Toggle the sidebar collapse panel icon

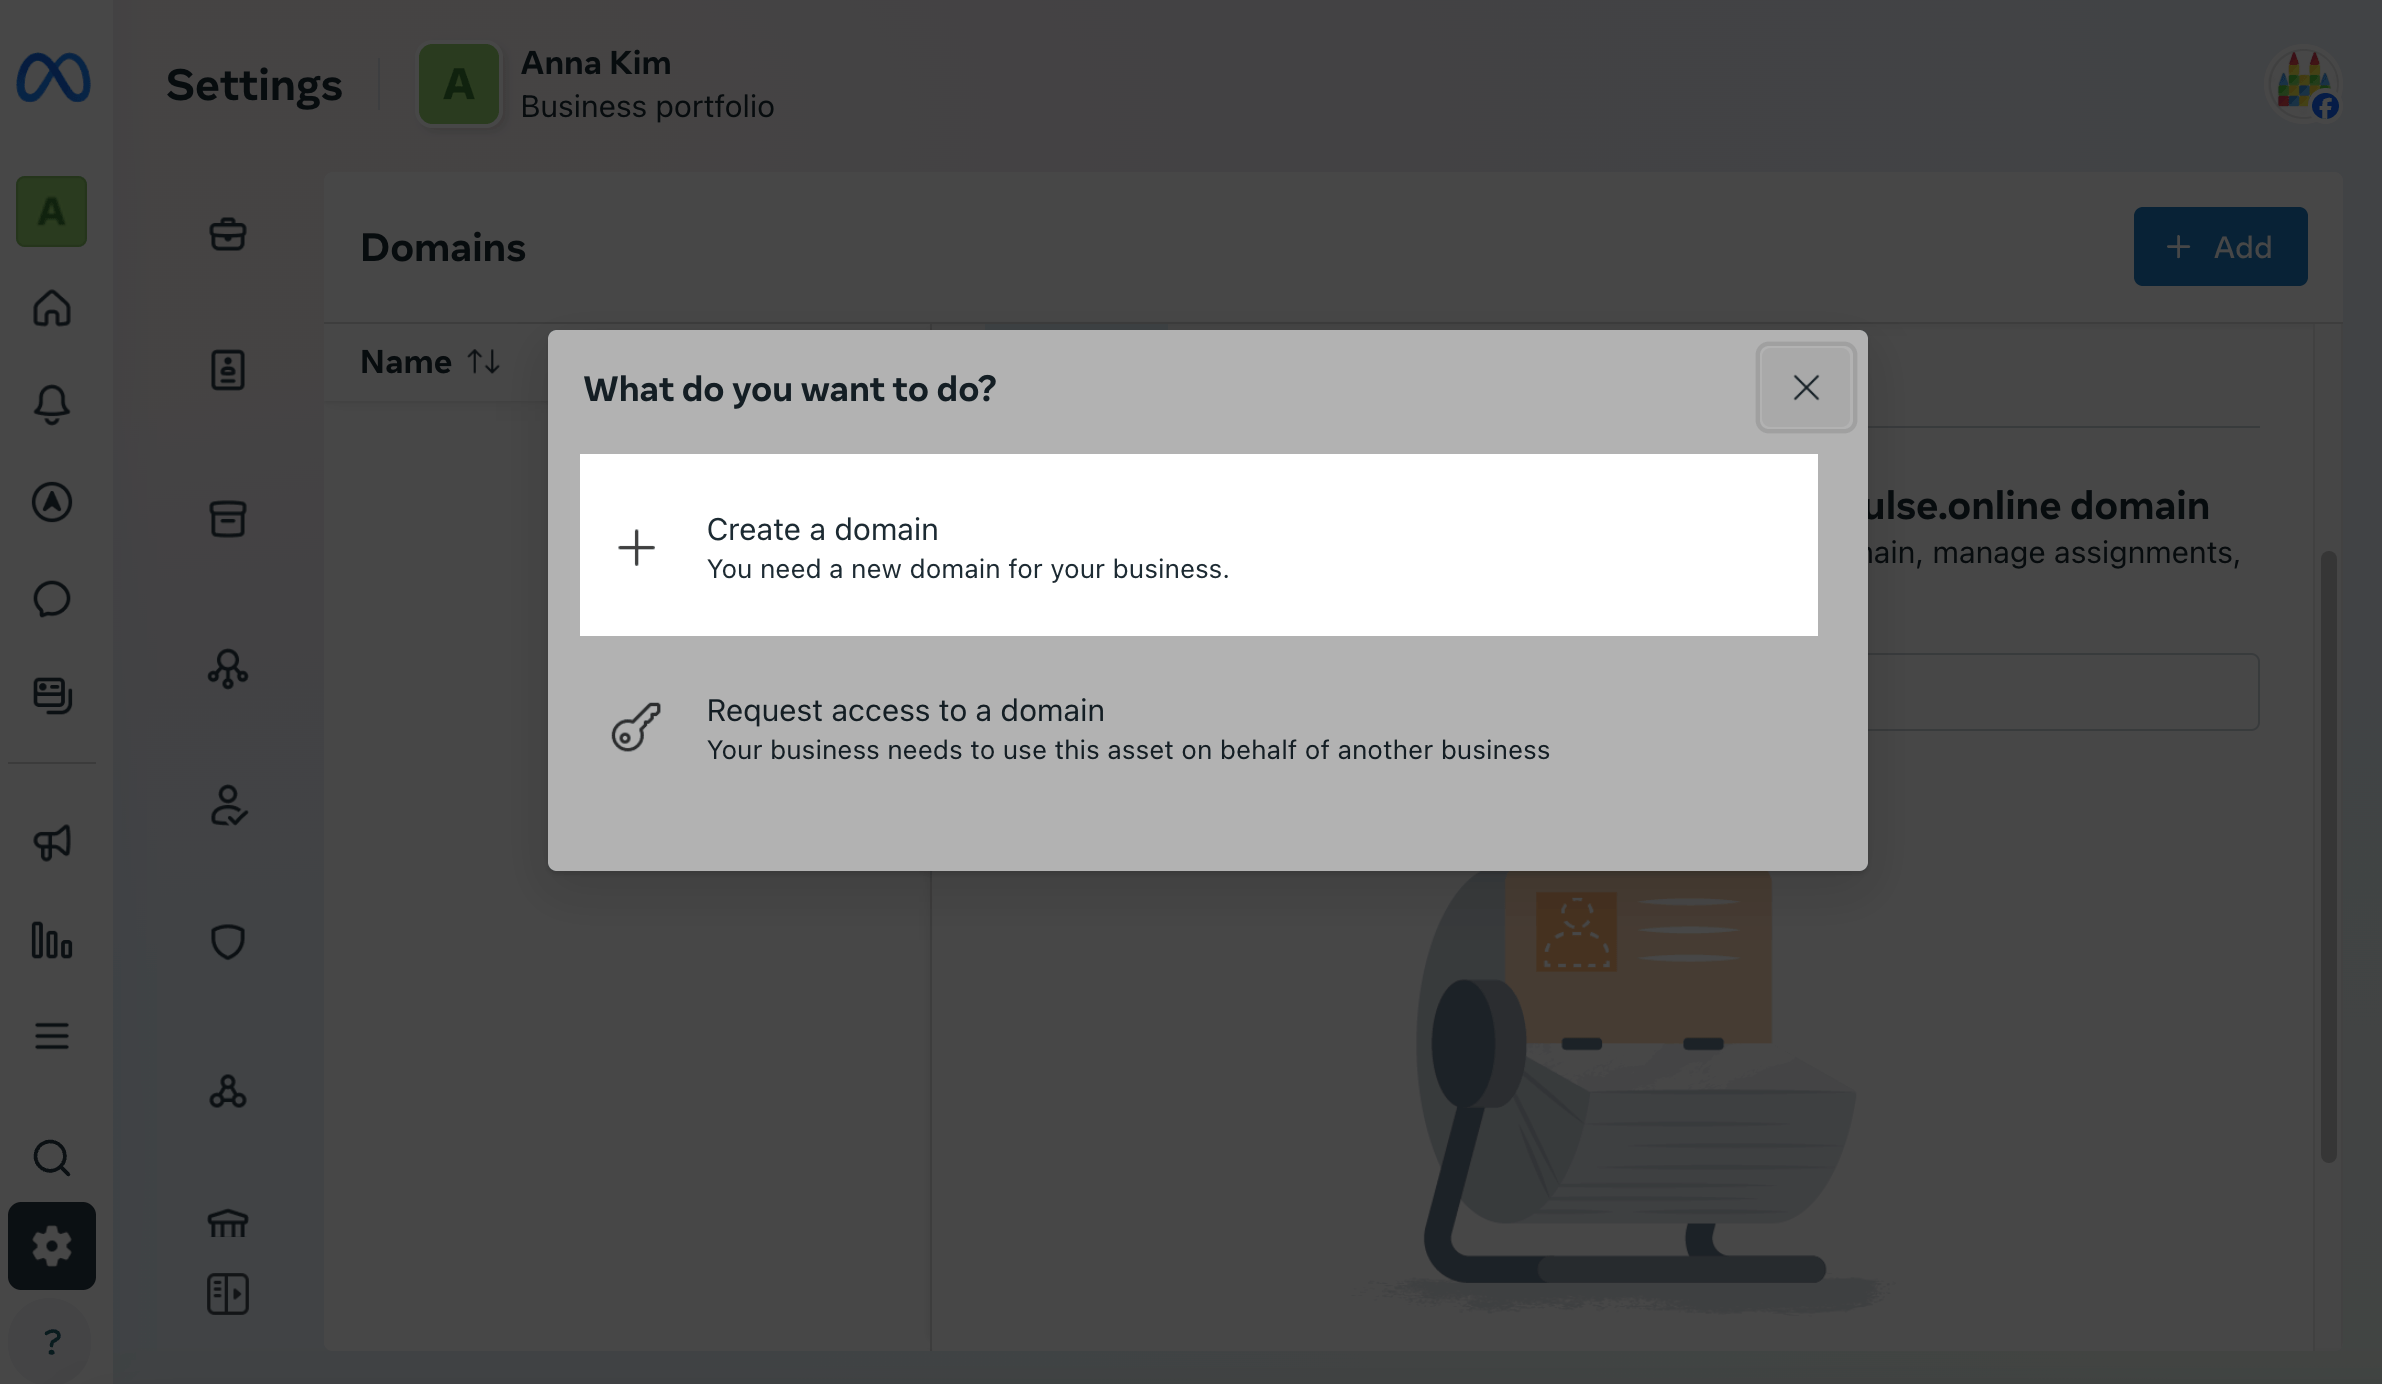pyautogui.click(x=228, y=1294)
